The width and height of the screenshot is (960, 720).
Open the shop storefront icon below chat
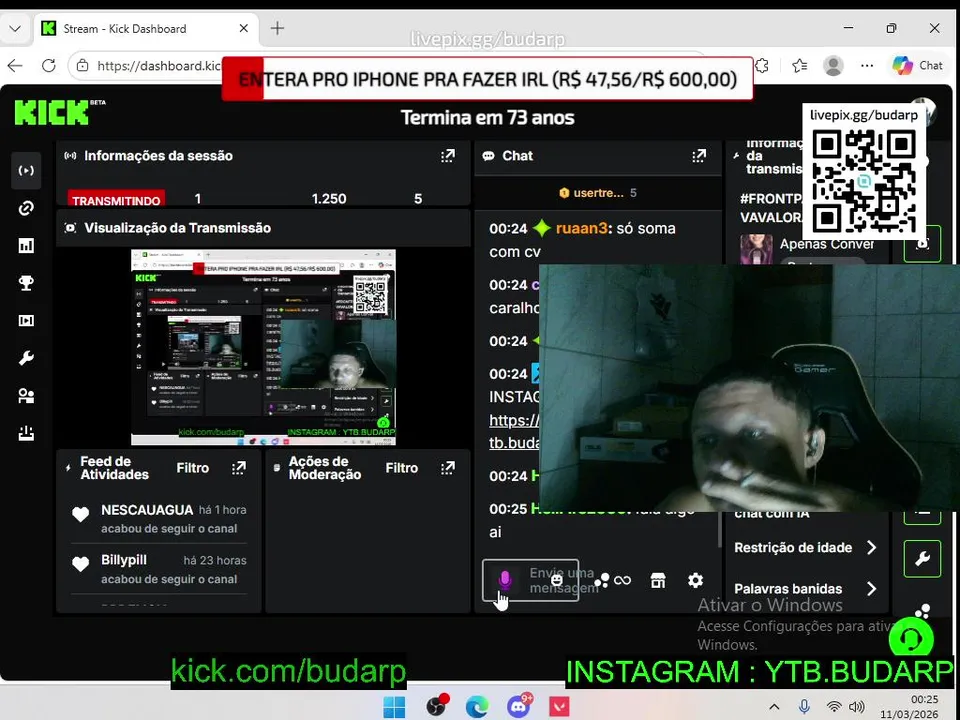pos(658,580)
